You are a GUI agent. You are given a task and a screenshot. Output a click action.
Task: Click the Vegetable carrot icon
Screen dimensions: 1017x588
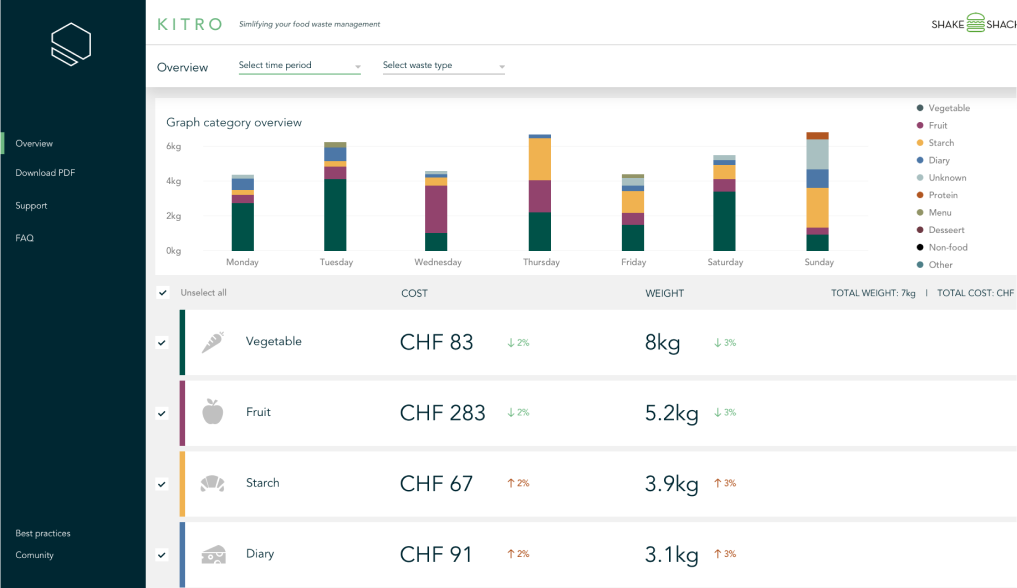[x=213, y=342]
